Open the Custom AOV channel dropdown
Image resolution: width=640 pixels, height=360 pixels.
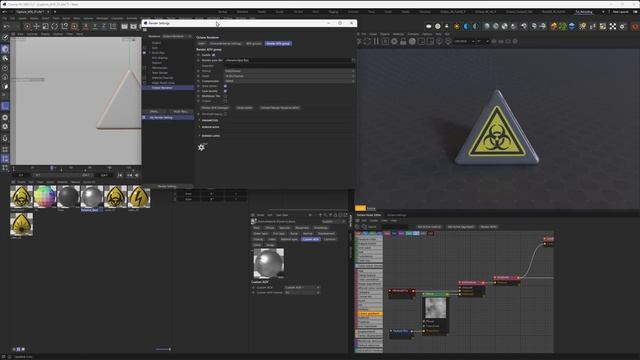pyautogui.click(x=302, y=293)
